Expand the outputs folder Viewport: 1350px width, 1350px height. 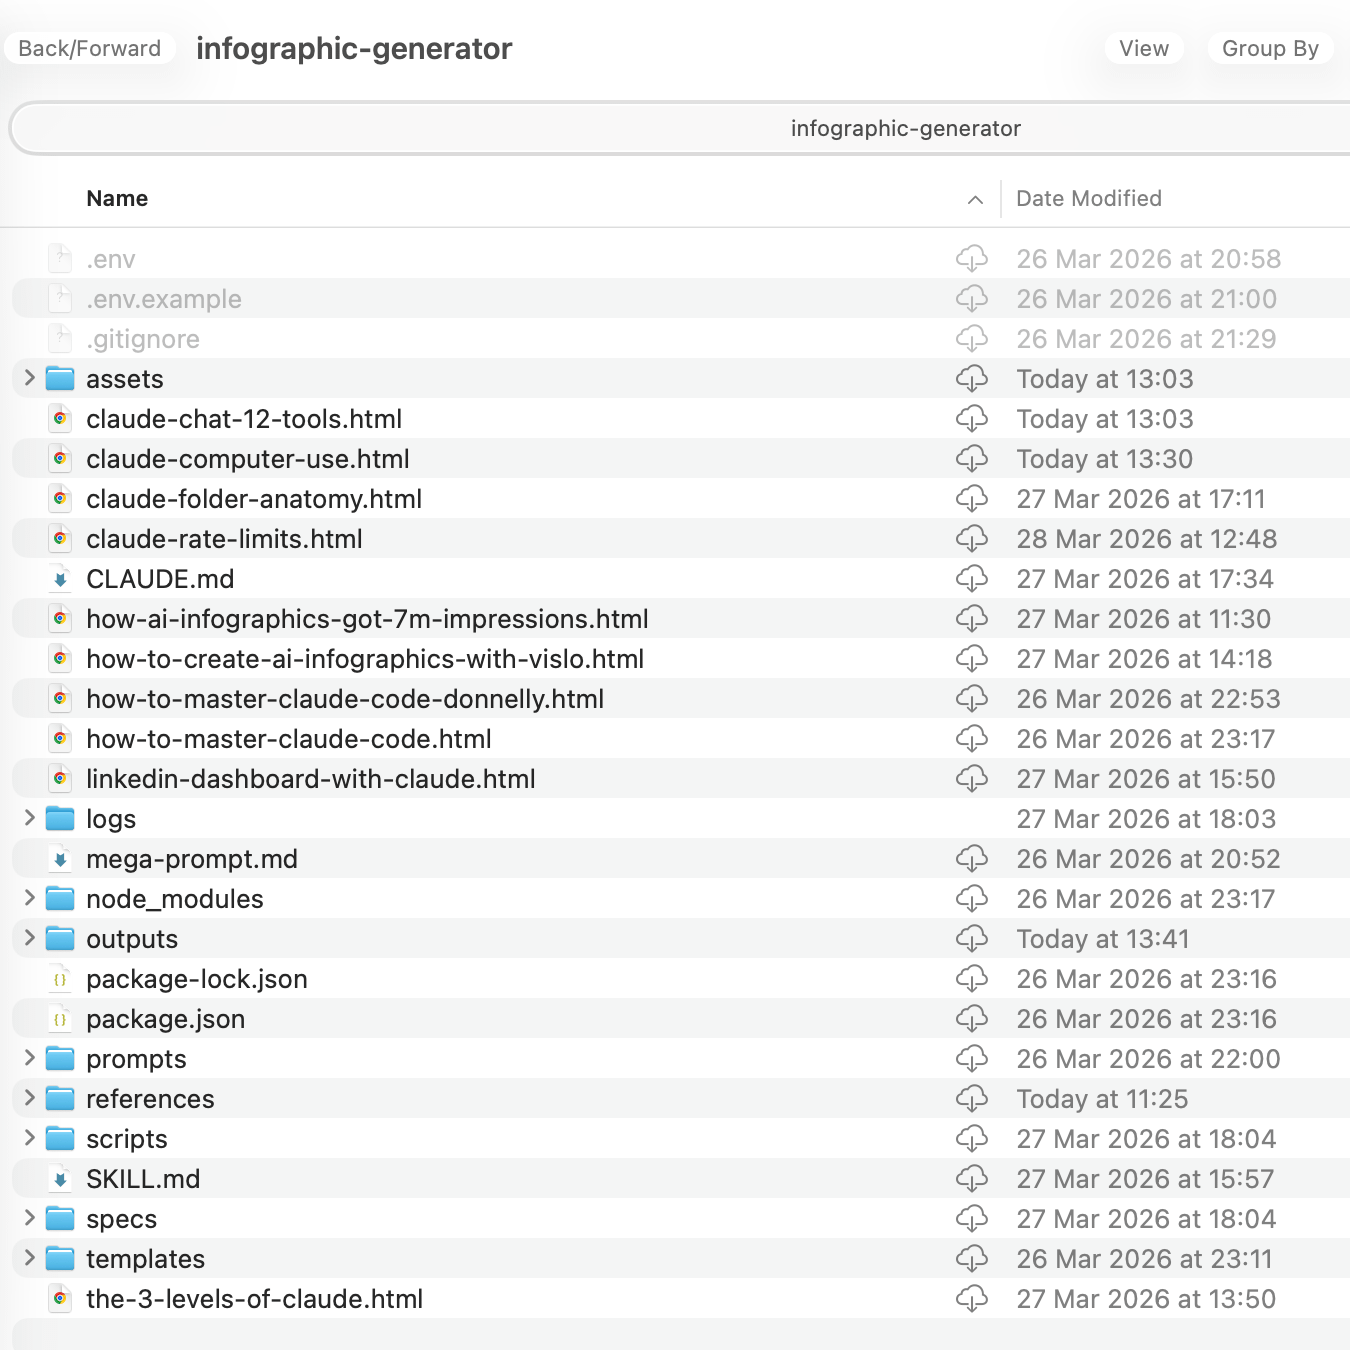pos(29,938)
